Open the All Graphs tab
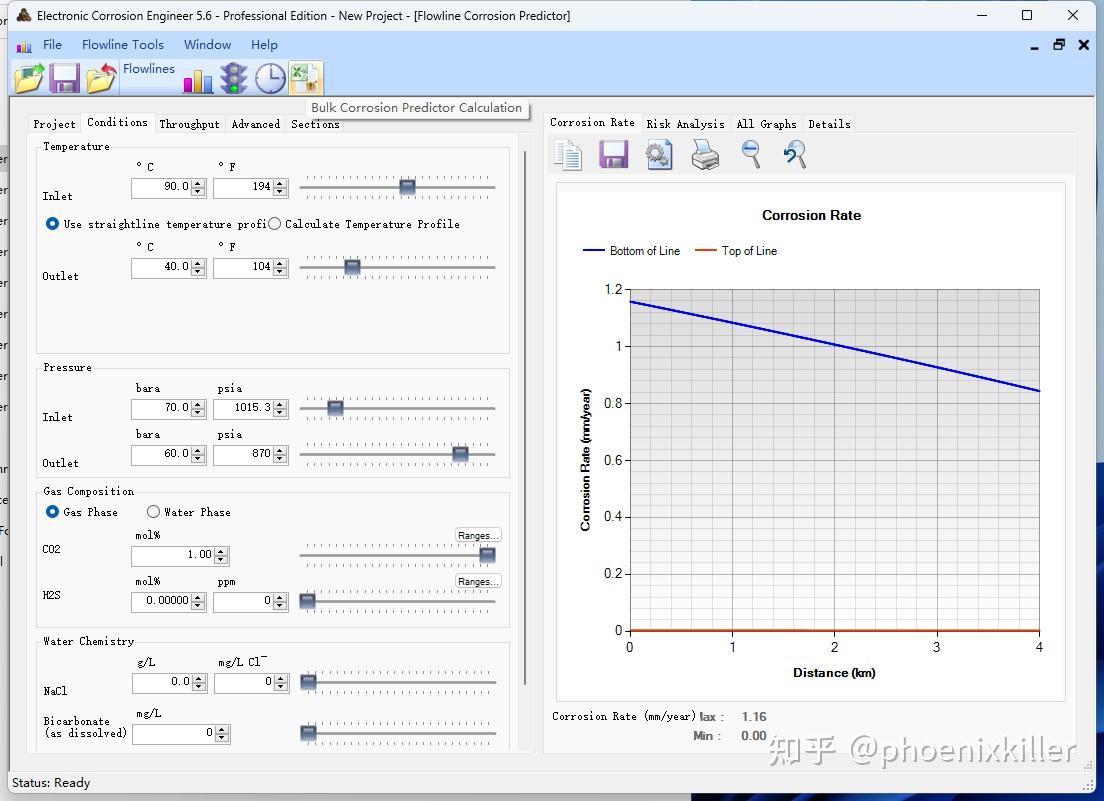The width and height of the screenshot is (1104, 801). pos(766,124)
